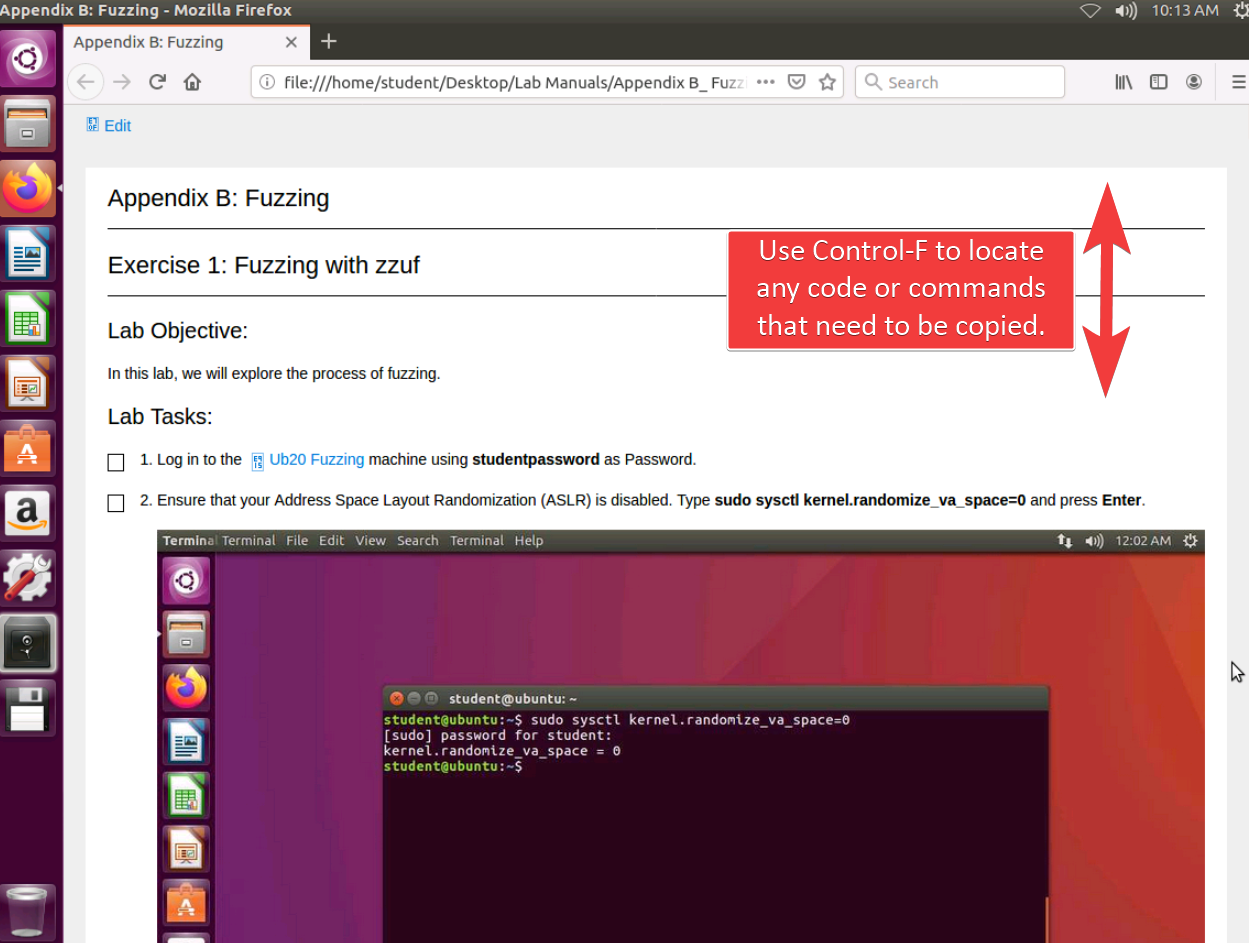Save page to Pocket icon
1249x943 pixels.
pyautogui.click(x=796, y=82)
